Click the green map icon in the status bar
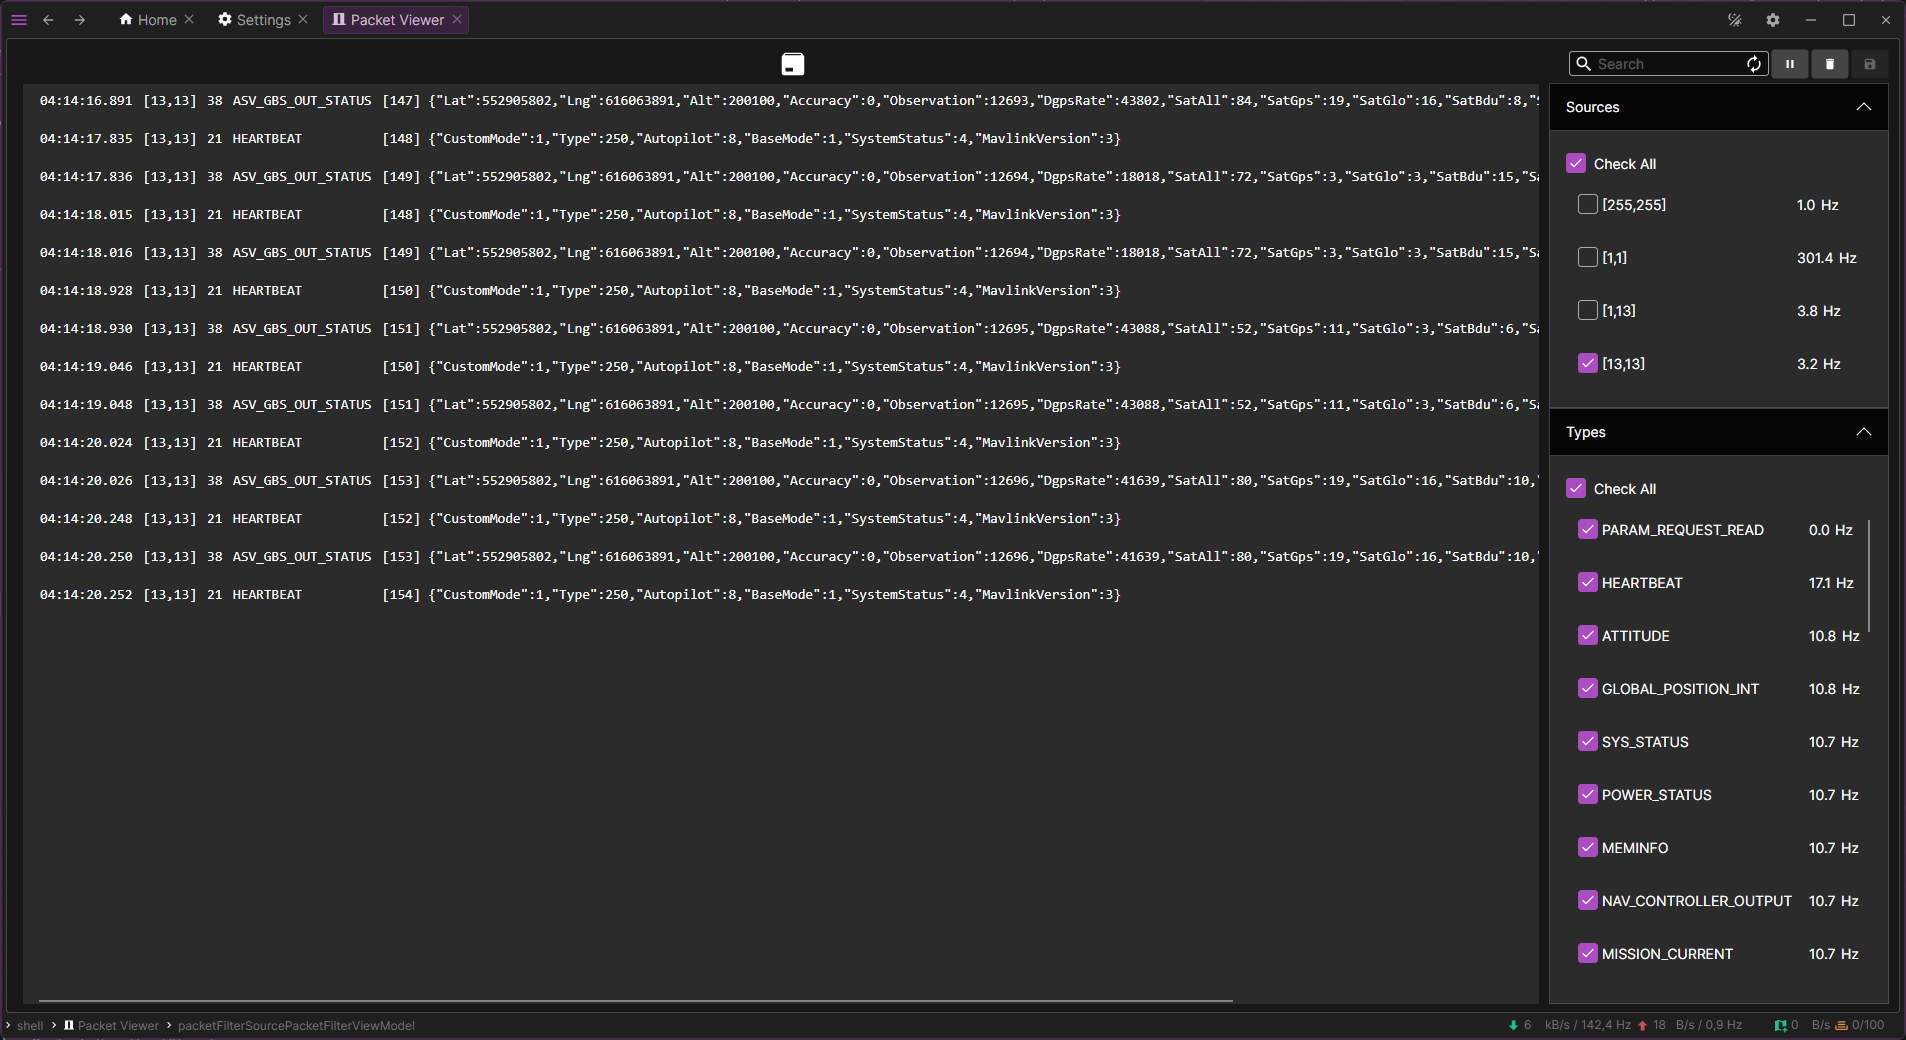Screen dimensions: 1906x1040 pos(1780,1025)
